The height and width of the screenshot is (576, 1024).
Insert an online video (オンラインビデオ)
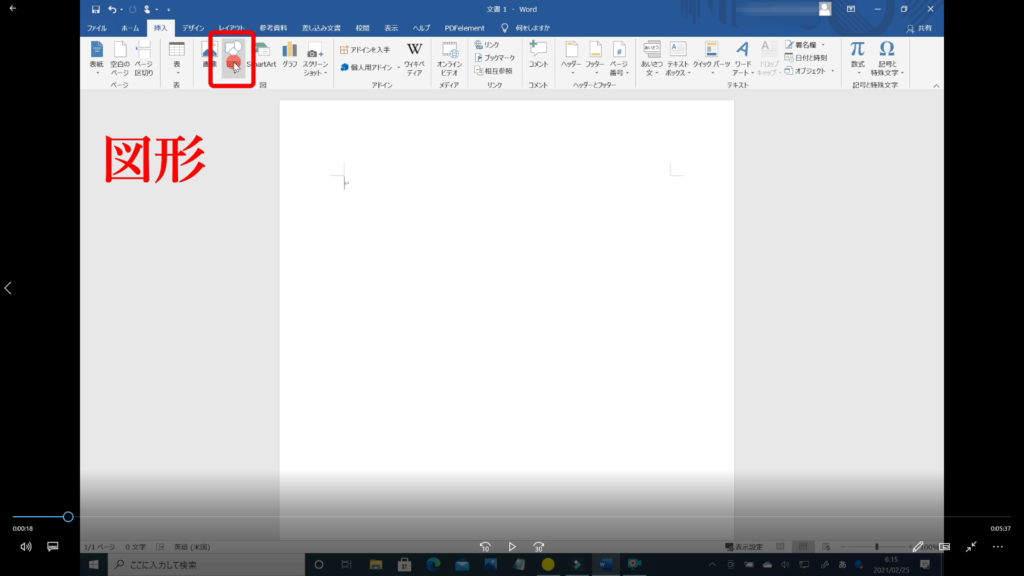coord(449,56)
